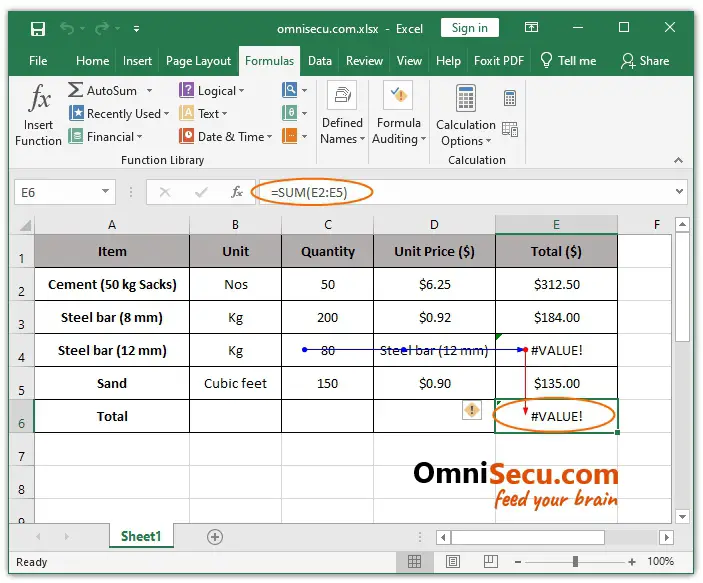The width and height of the screenshot is (703, 583).
Task: Open the Help tab
Action: [448, 61]
